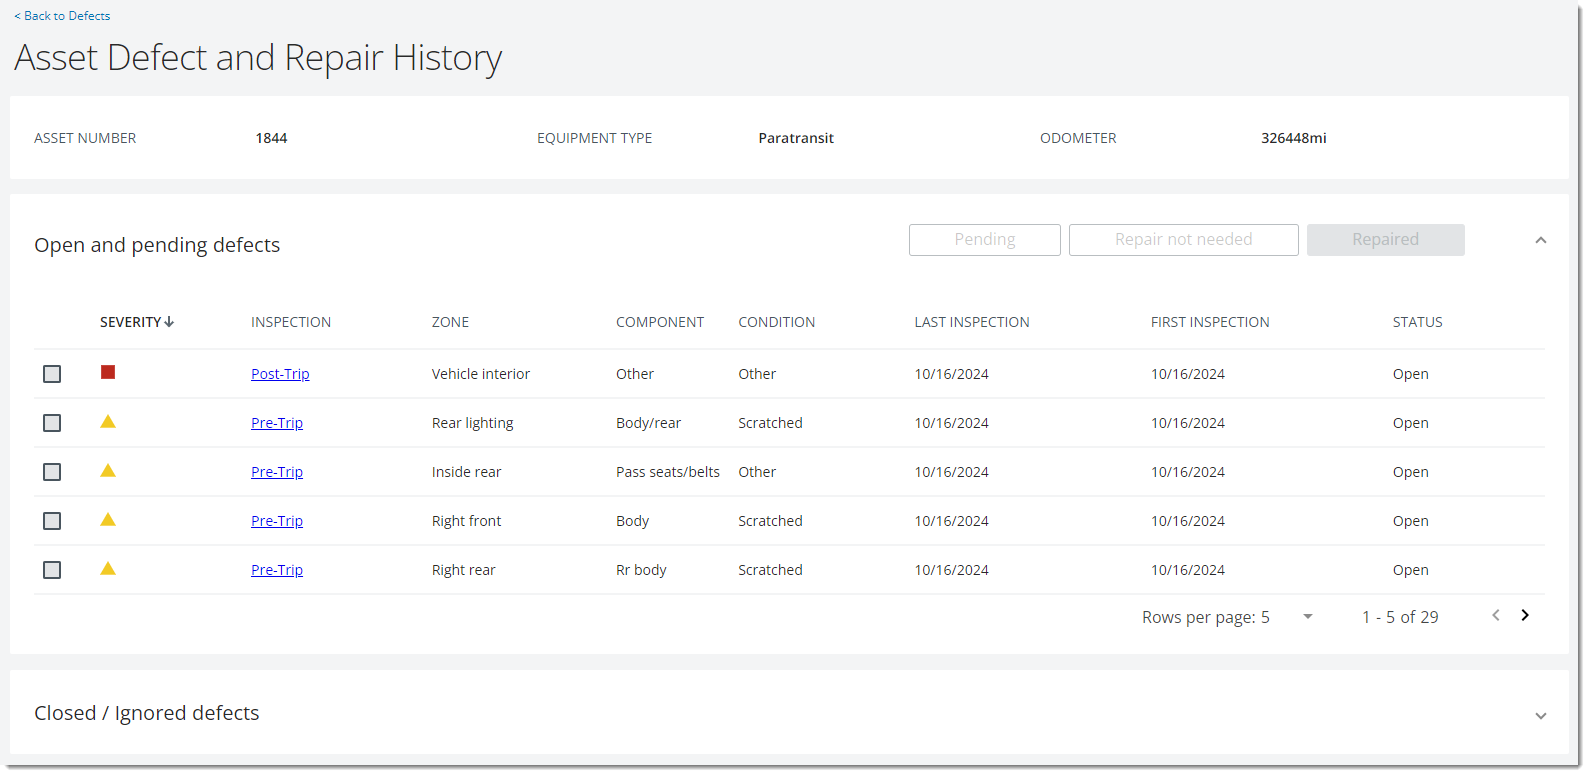Click the Zone column header
This screenshot has width=1588, height=775.
(x=450, y=322)
